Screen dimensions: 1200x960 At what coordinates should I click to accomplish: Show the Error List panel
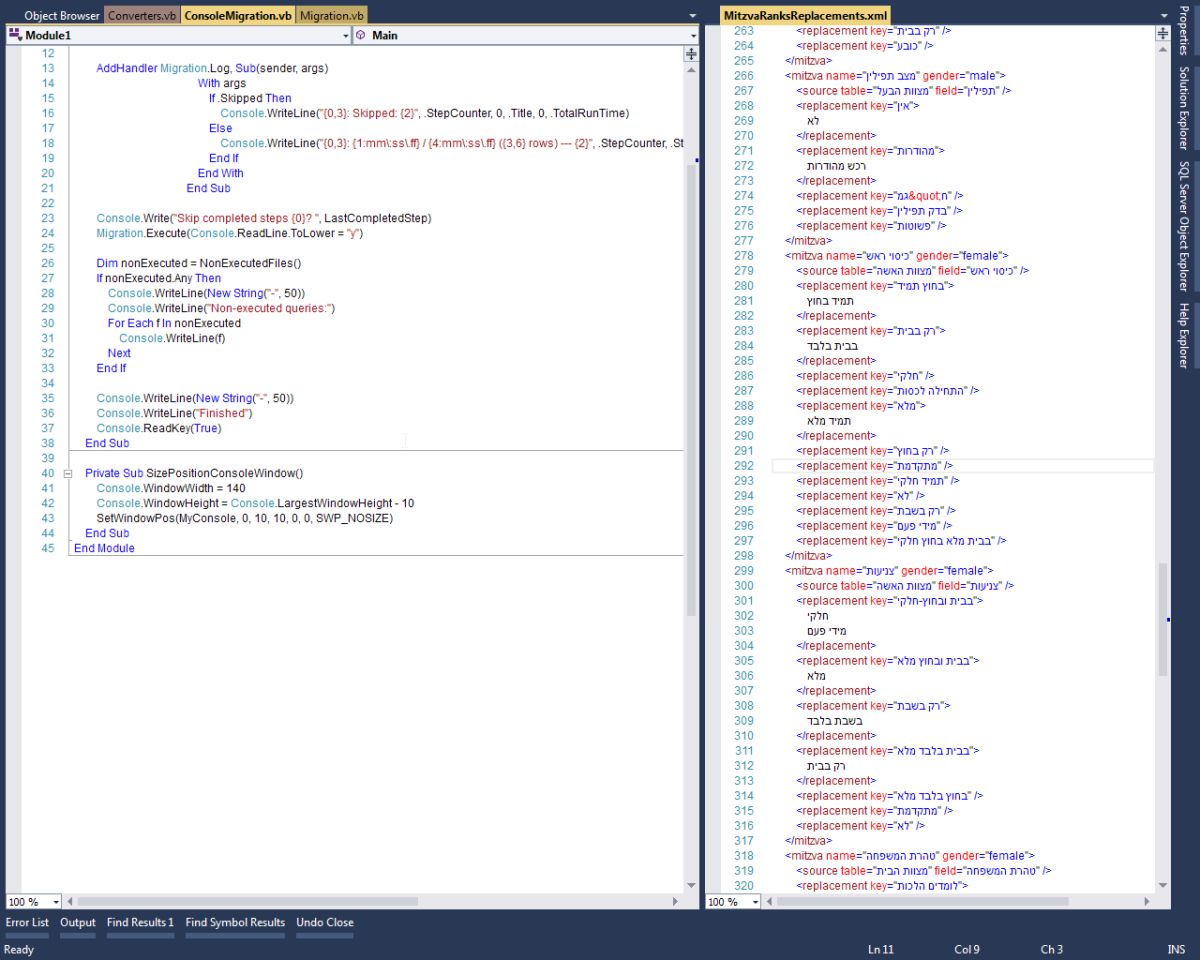27,922
